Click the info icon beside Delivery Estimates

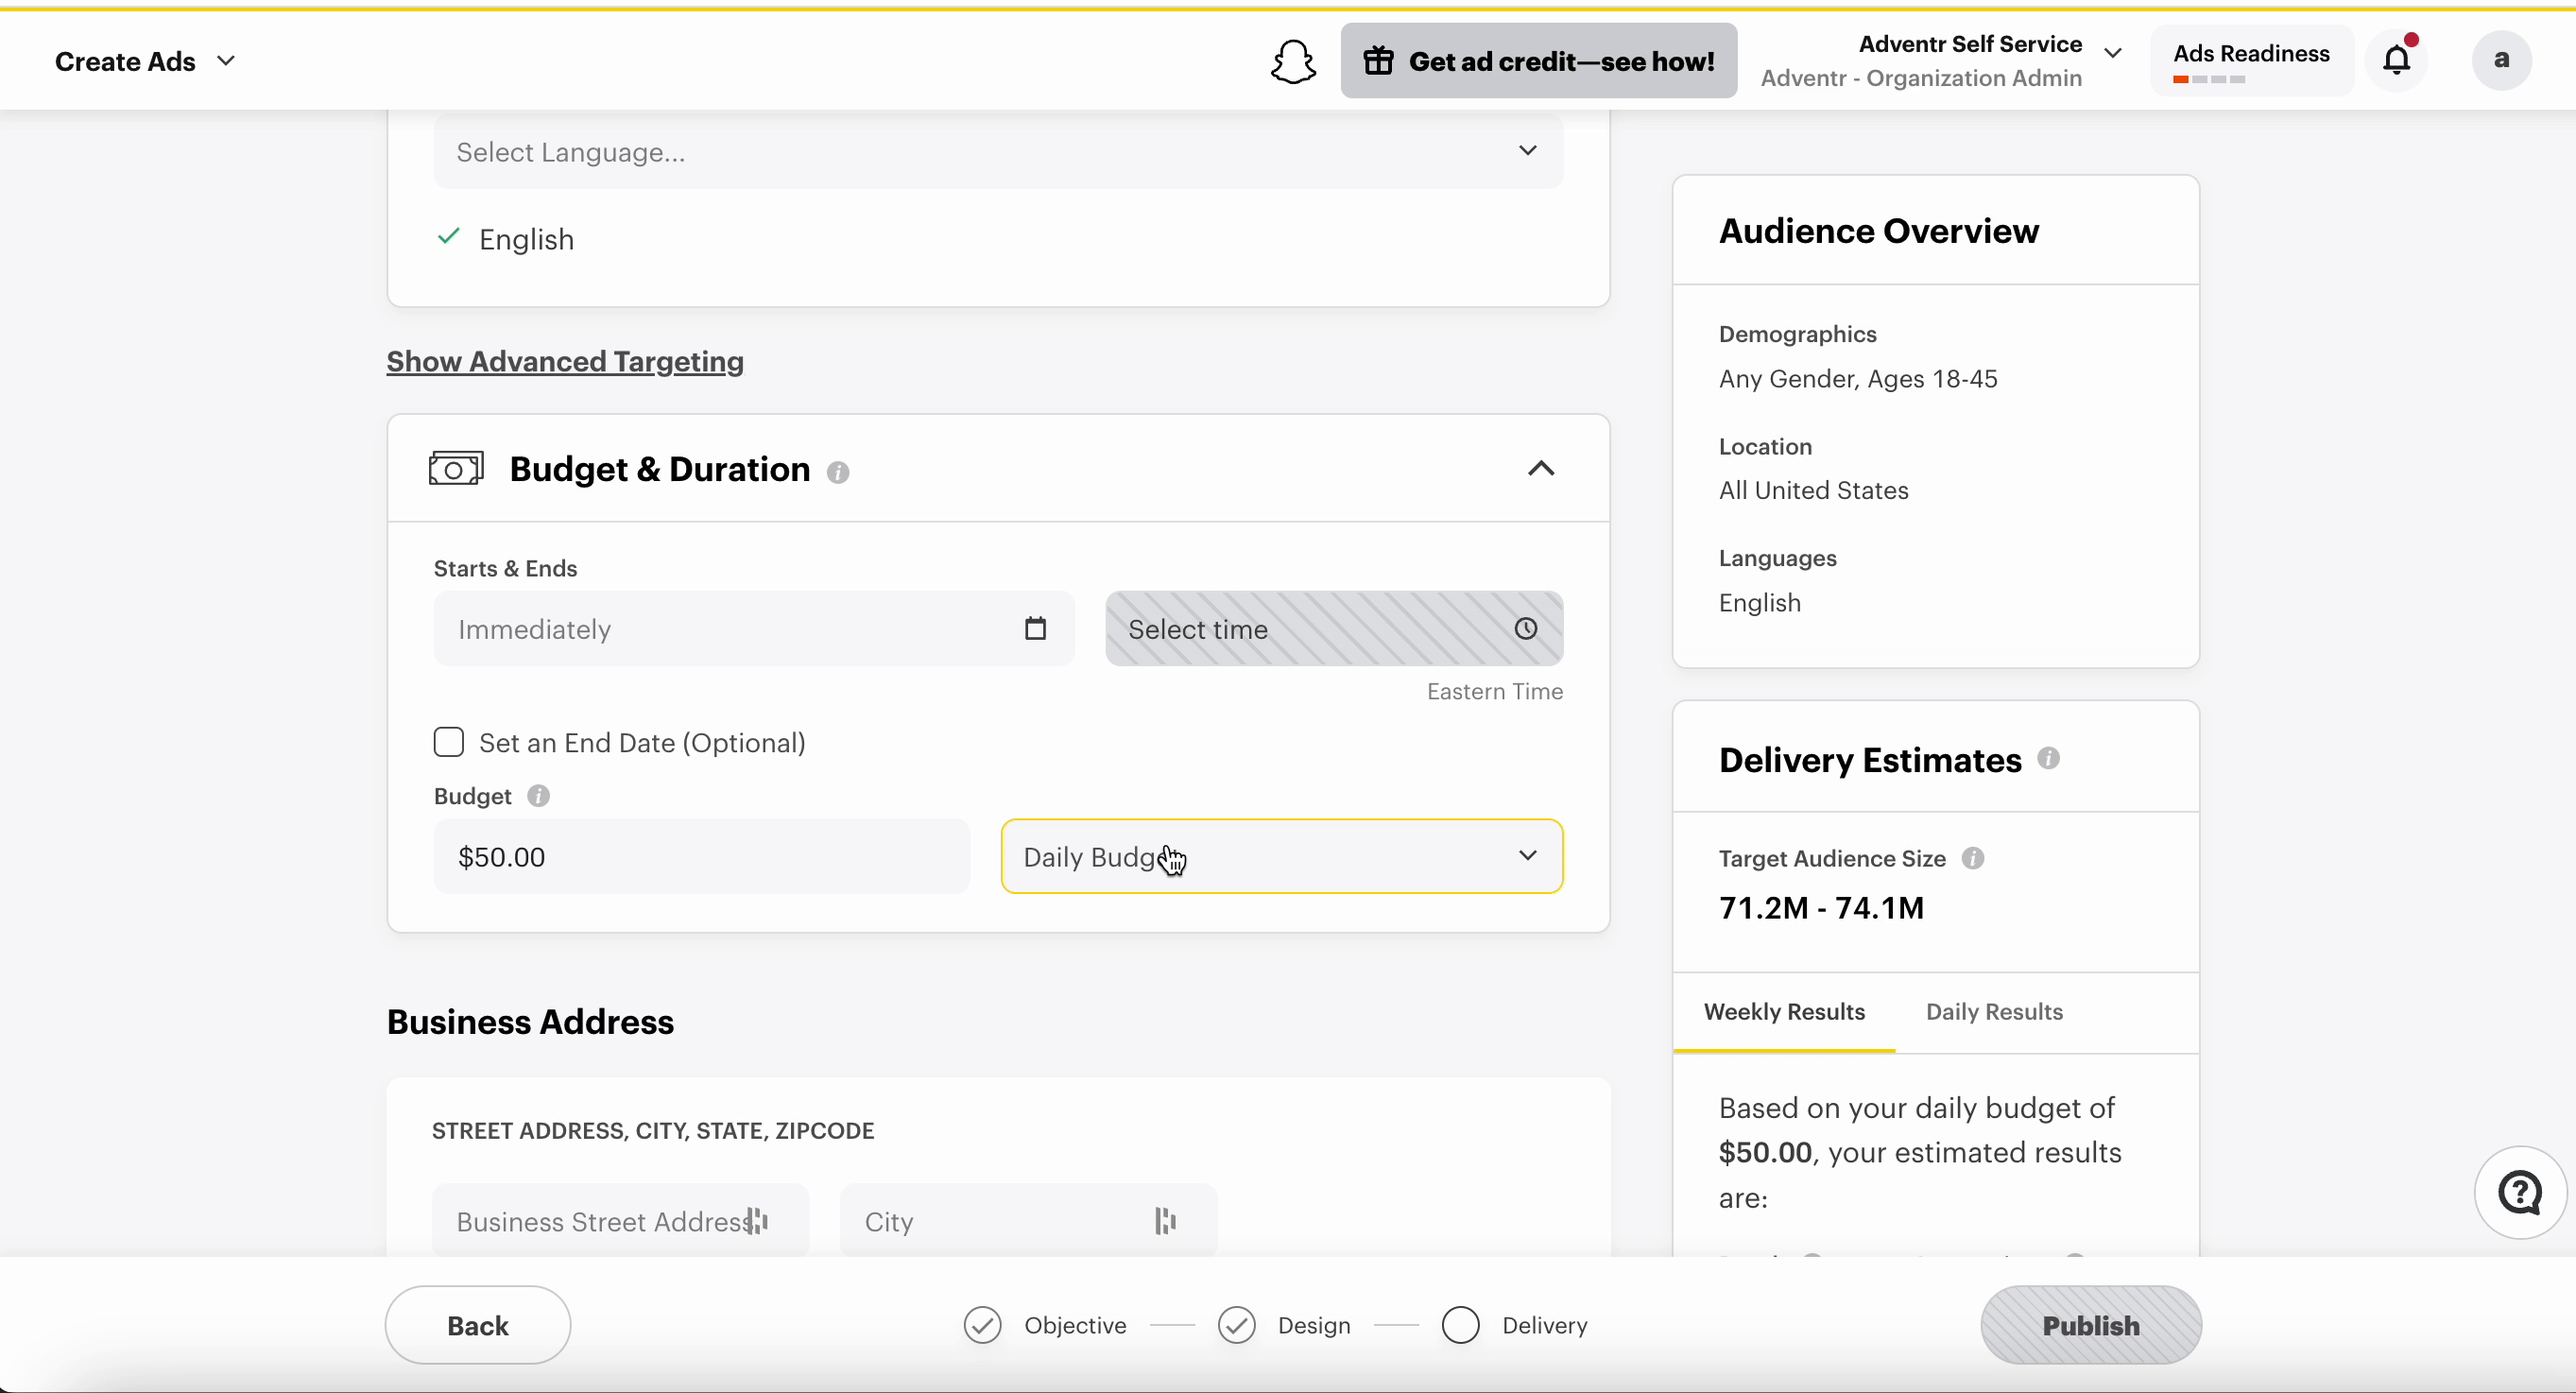click(x=2048, y=759)
